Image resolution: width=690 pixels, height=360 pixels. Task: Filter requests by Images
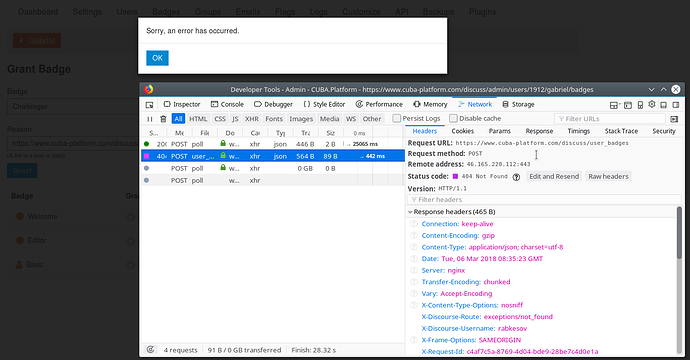[x=301, y=119]
